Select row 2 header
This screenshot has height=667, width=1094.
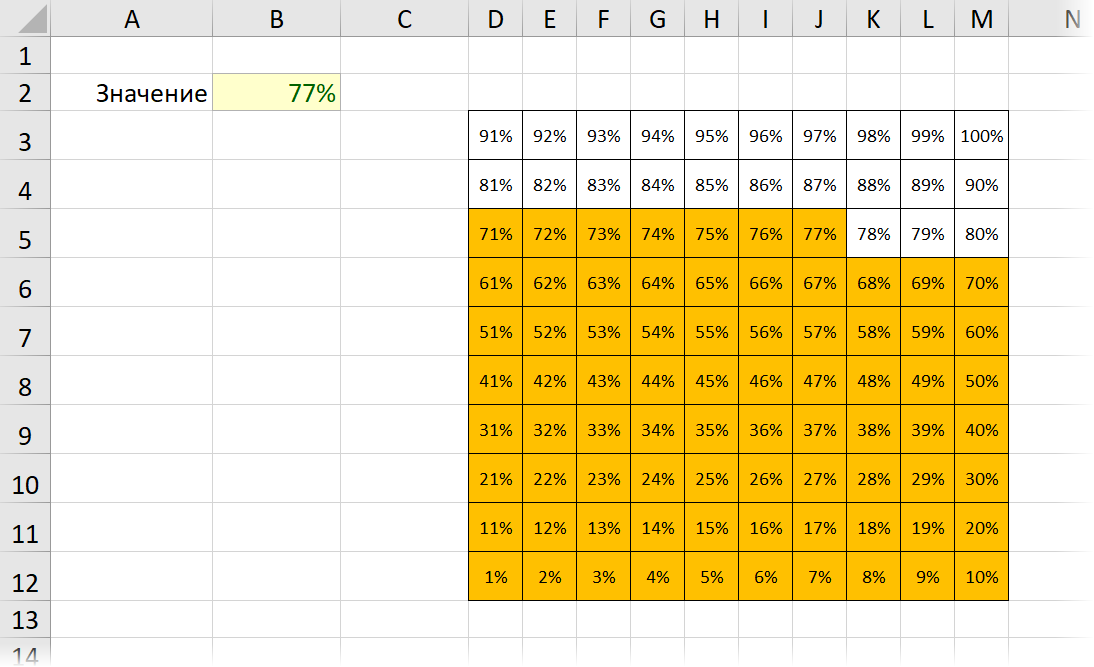pyautogui.click(x=25, y=92)
